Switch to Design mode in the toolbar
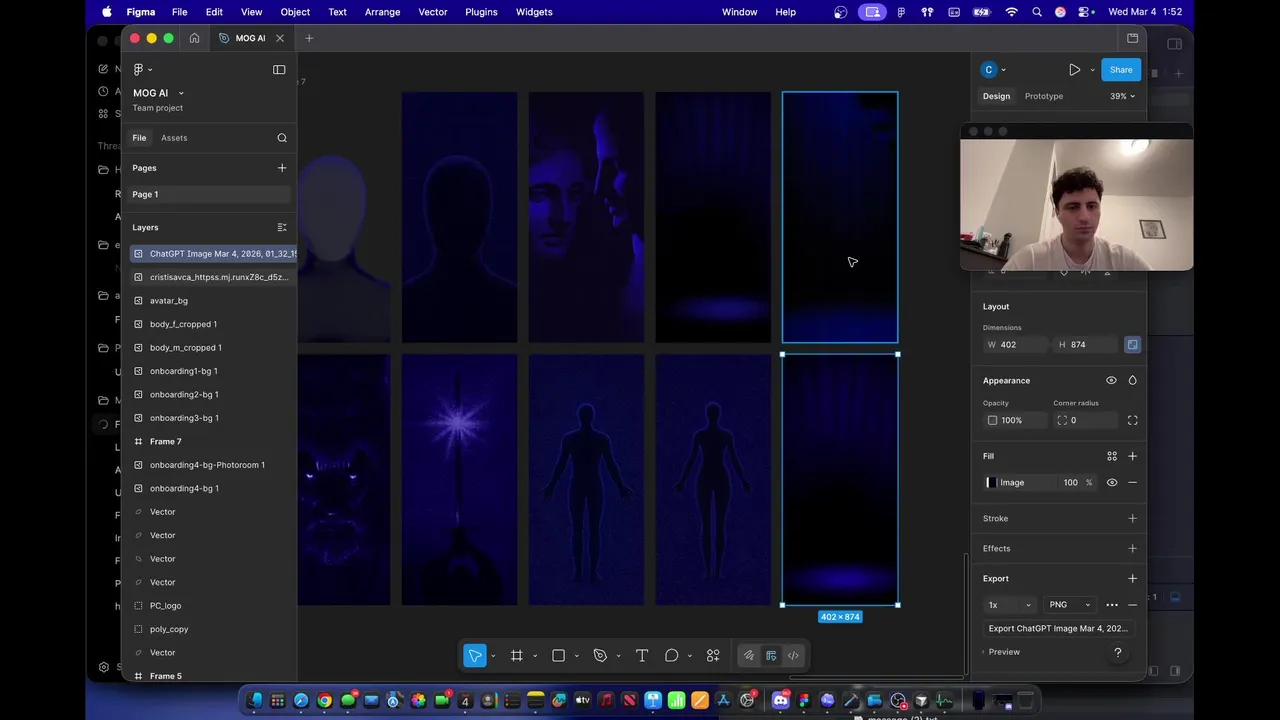 coord(771,656)
